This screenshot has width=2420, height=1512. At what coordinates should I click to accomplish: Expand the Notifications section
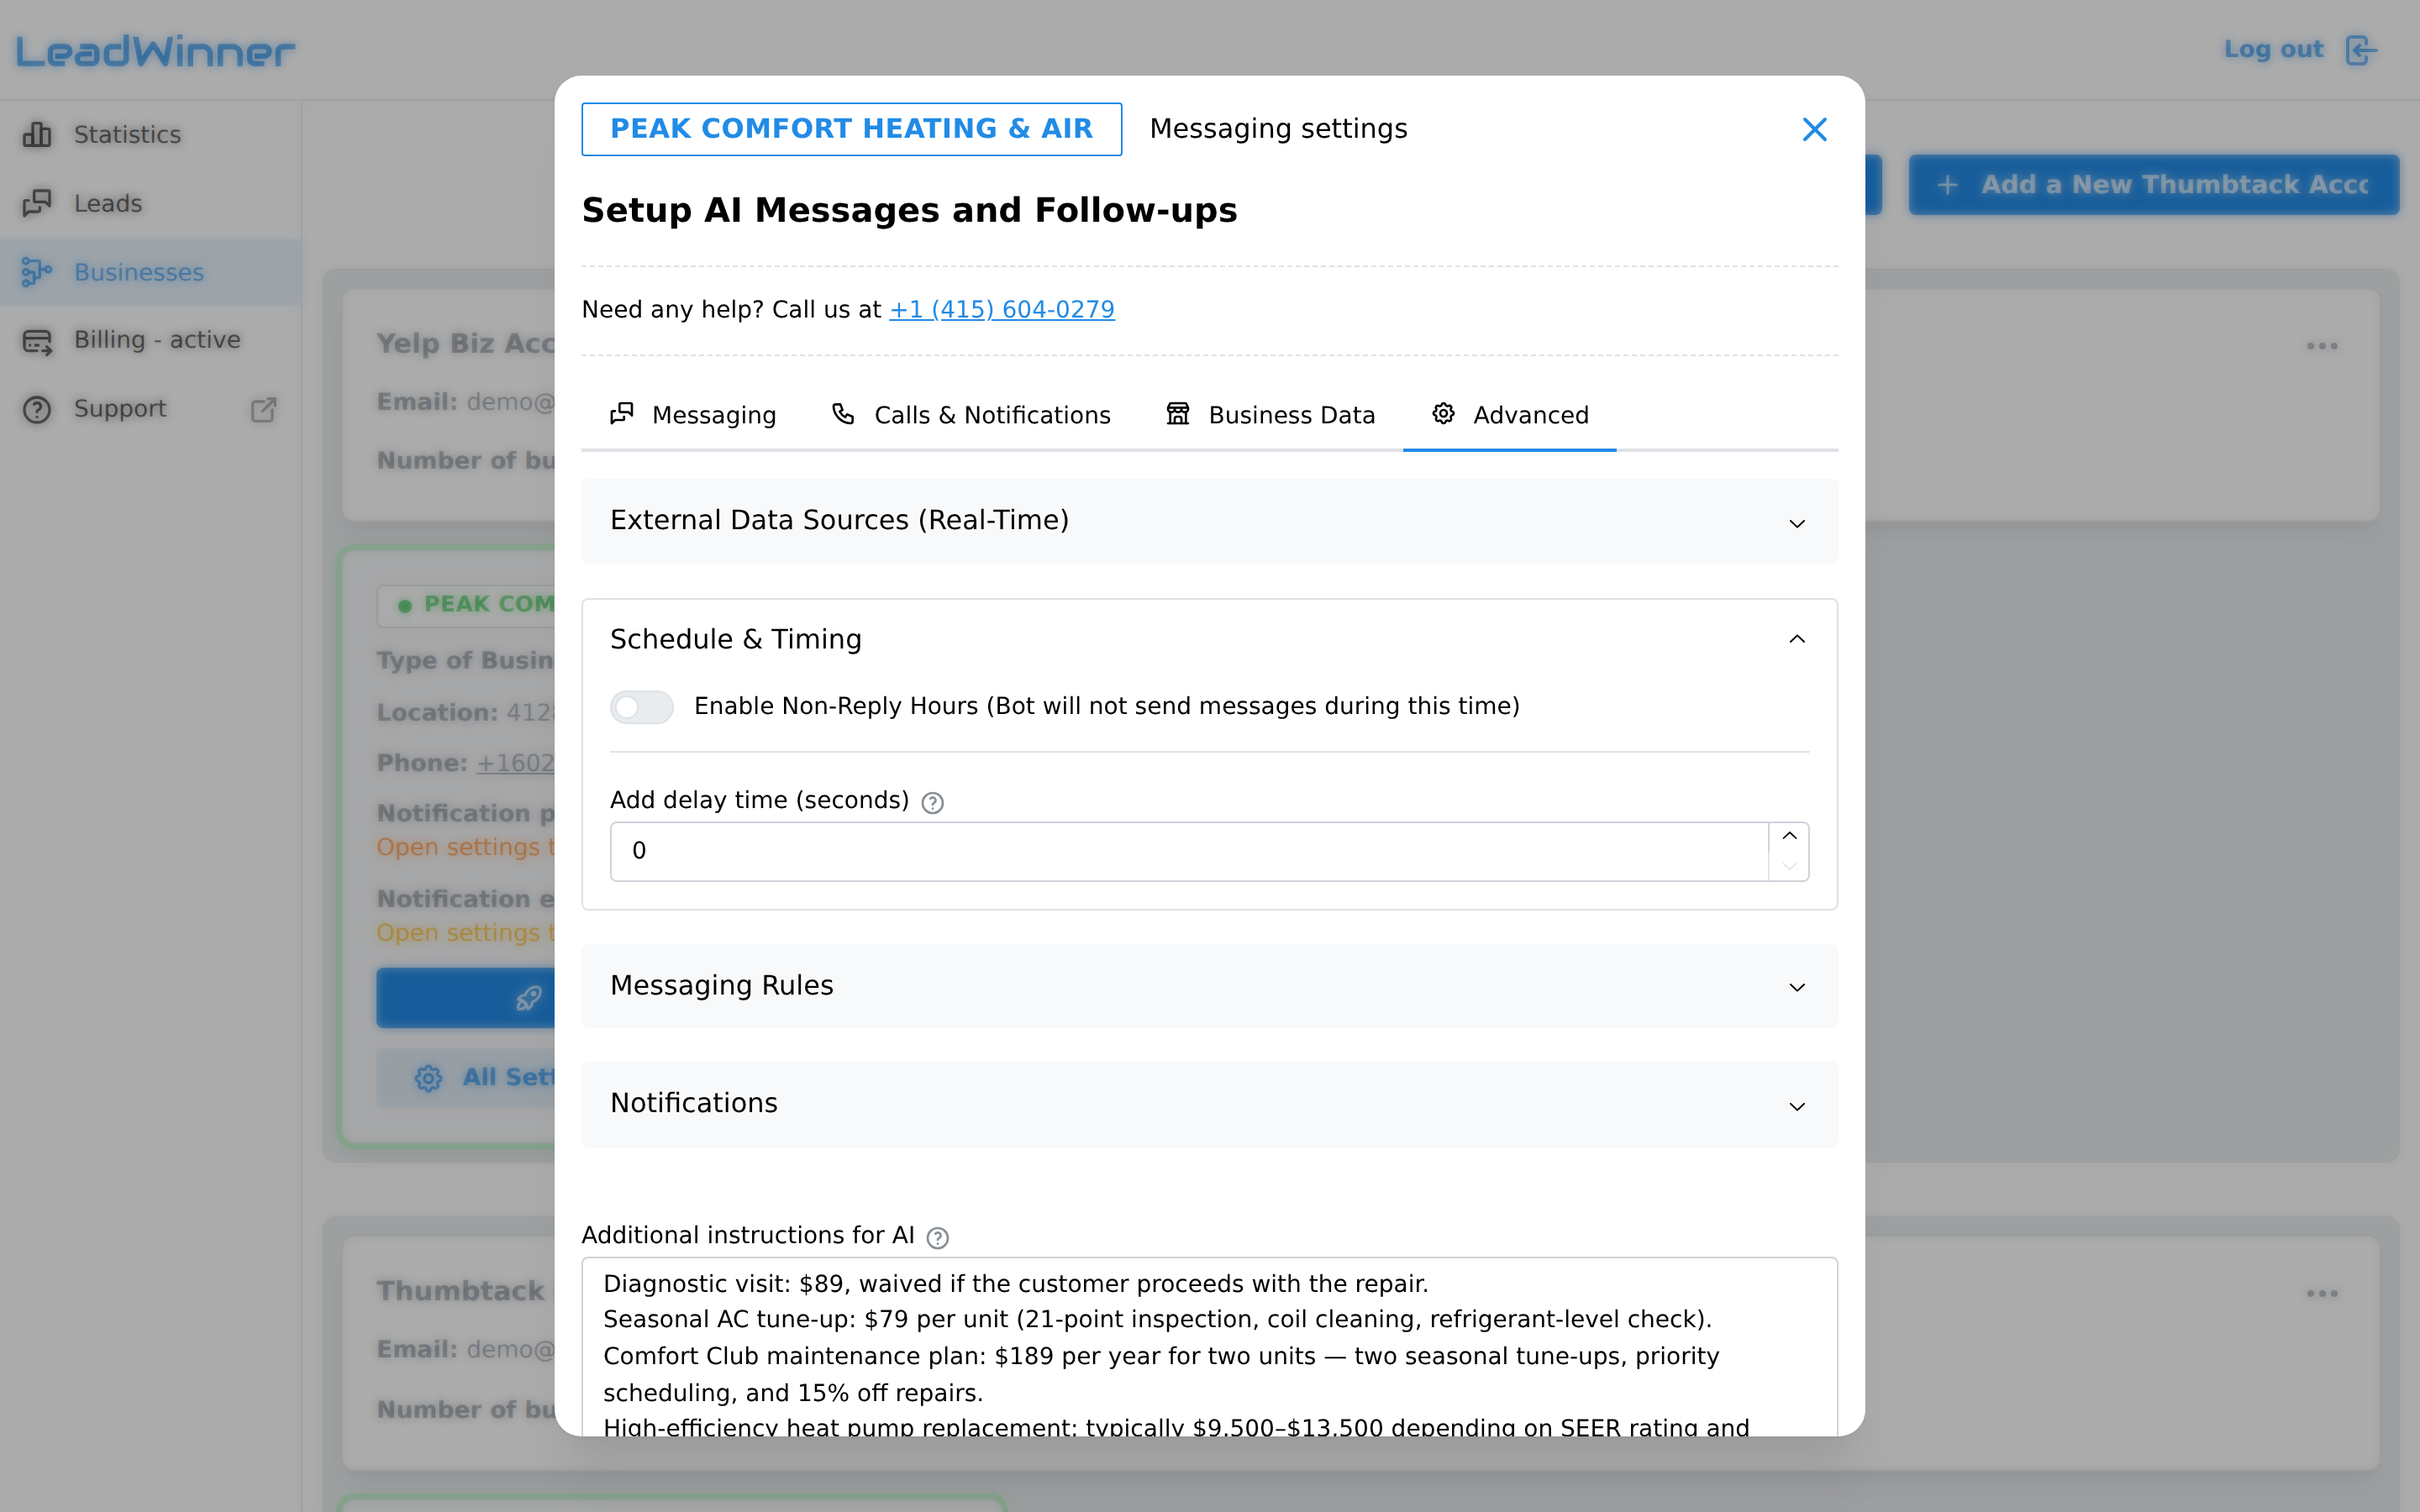point(1209,1104)
